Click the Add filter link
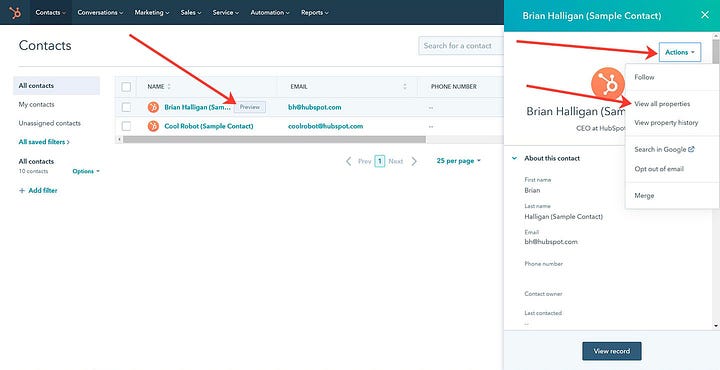This screenshot has width=720, height=370. tap(38, 190)
